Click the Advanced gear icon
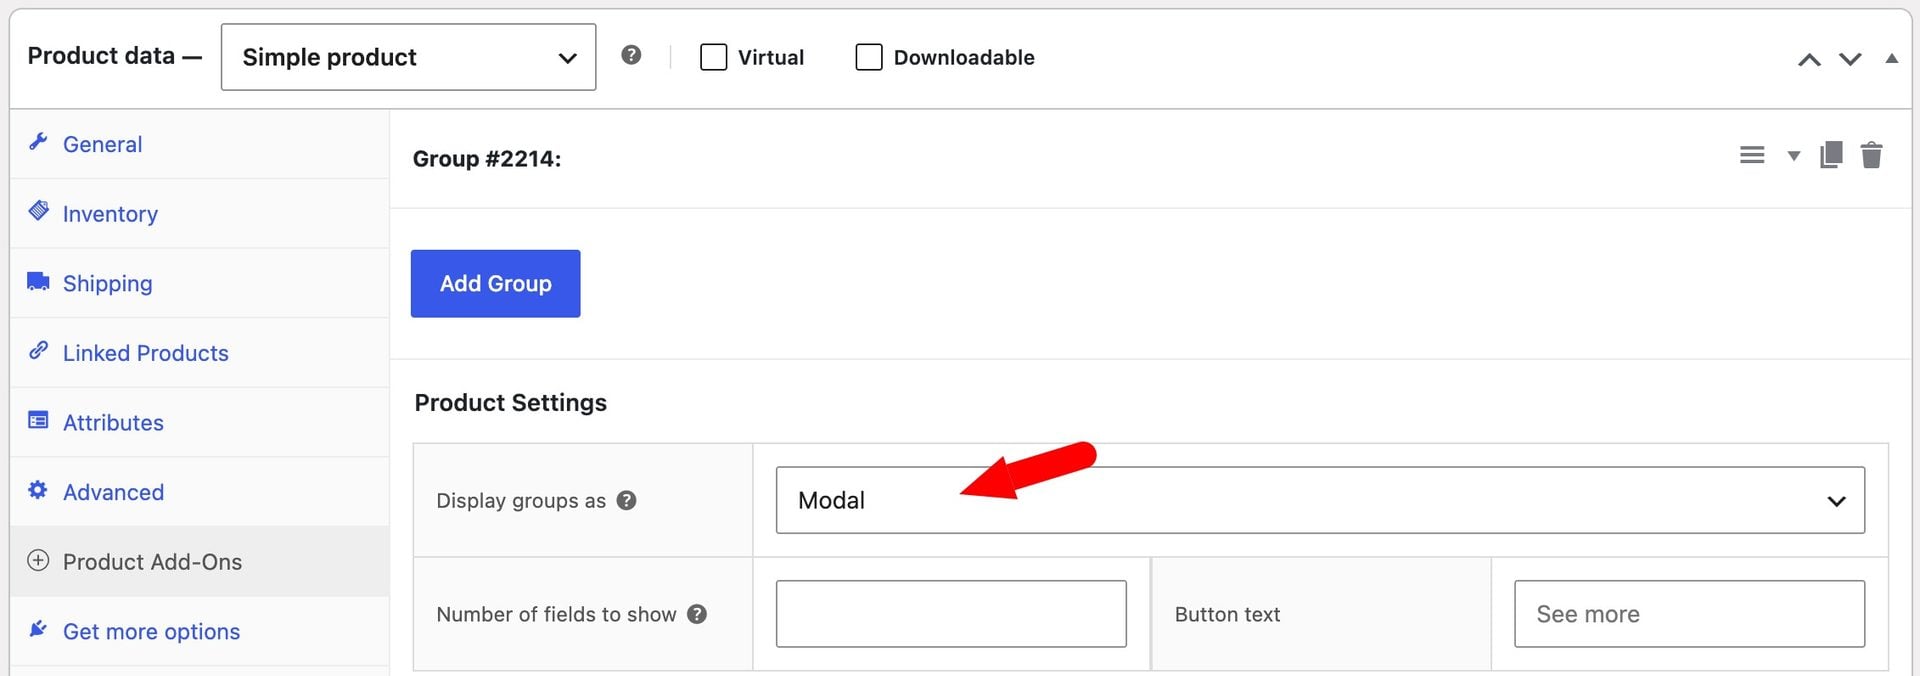 (38, 490)
